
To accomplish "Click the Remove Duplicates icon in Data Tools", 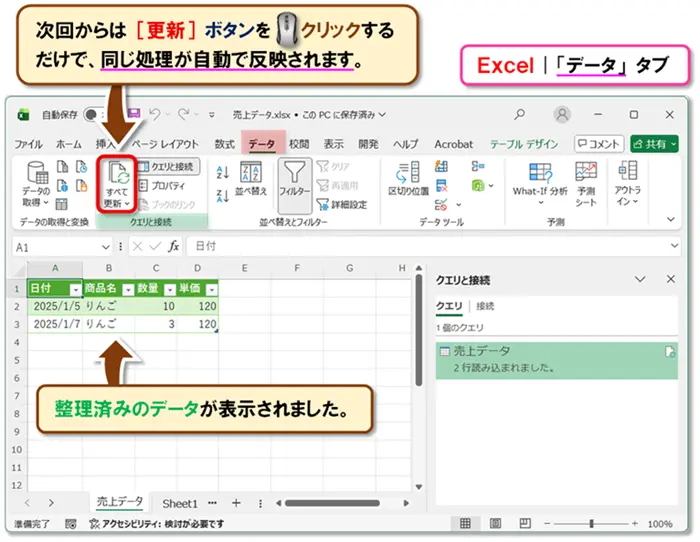I will [x=442, y=185].
